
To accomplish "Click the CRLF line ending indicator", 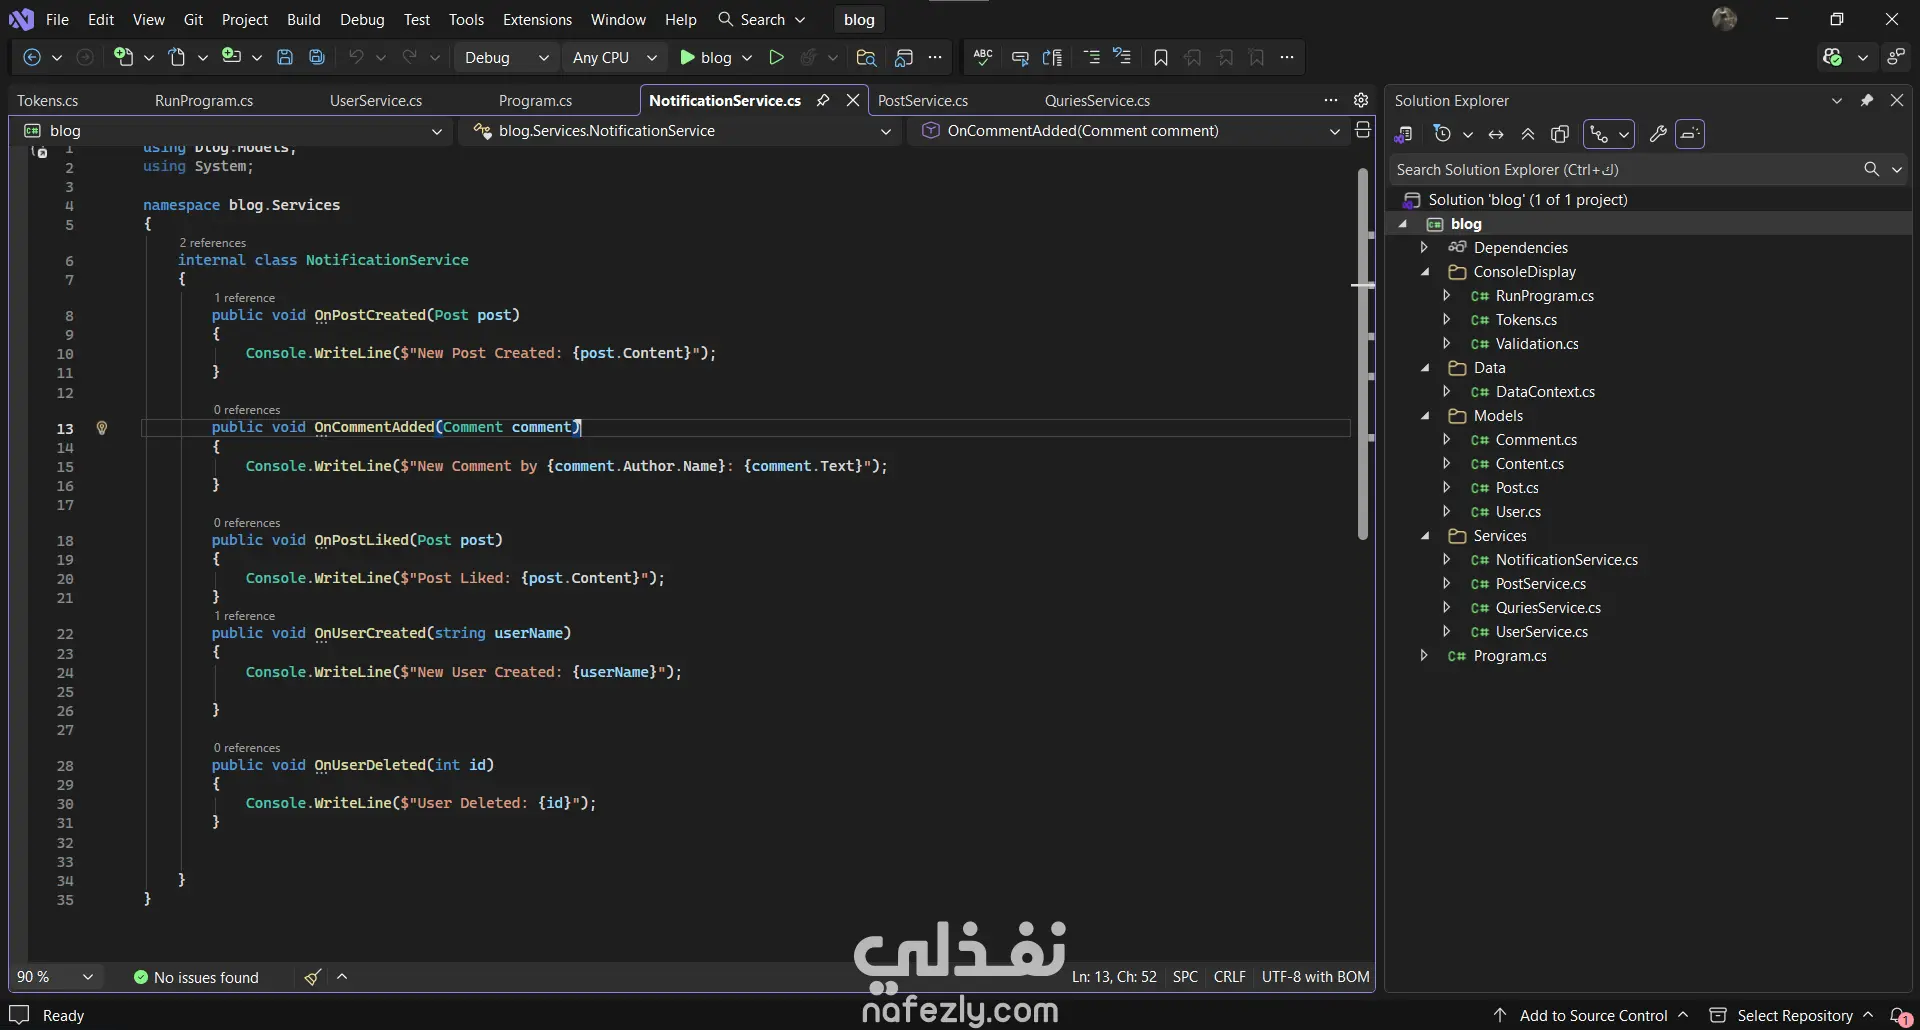I will [x=1229, y=977].
